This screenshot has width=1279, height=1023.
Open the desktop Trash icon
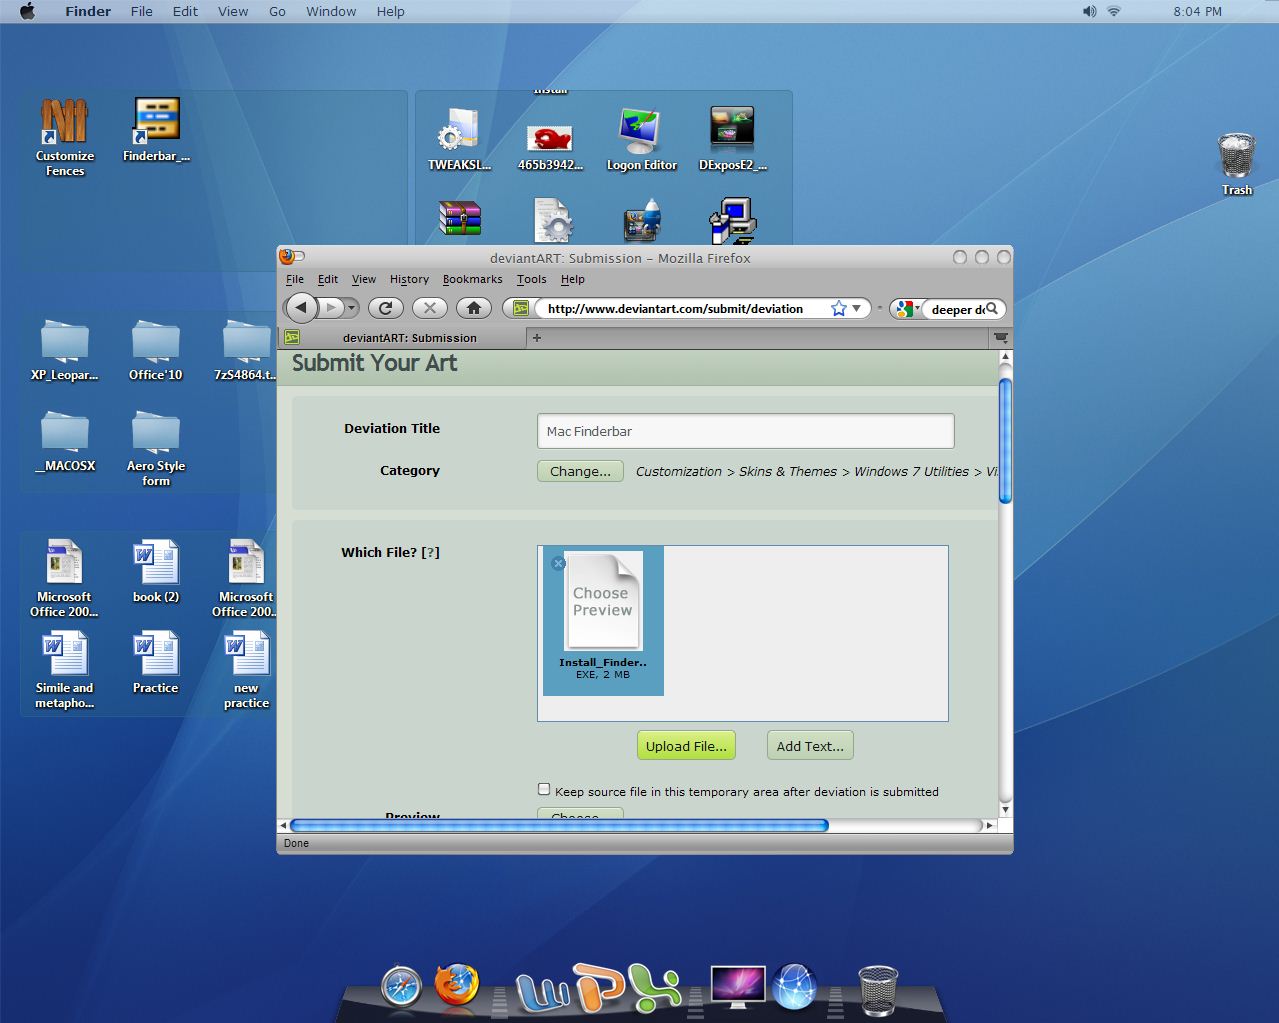(x=1237, y=164)
